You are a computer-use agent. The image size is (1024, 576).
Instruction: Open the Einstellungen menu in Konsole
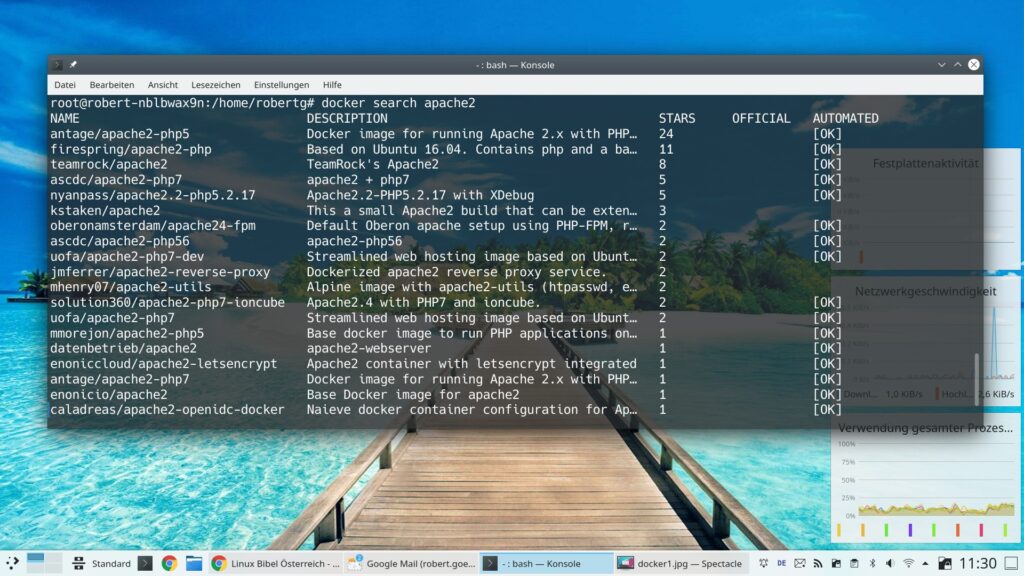point(281,85)
